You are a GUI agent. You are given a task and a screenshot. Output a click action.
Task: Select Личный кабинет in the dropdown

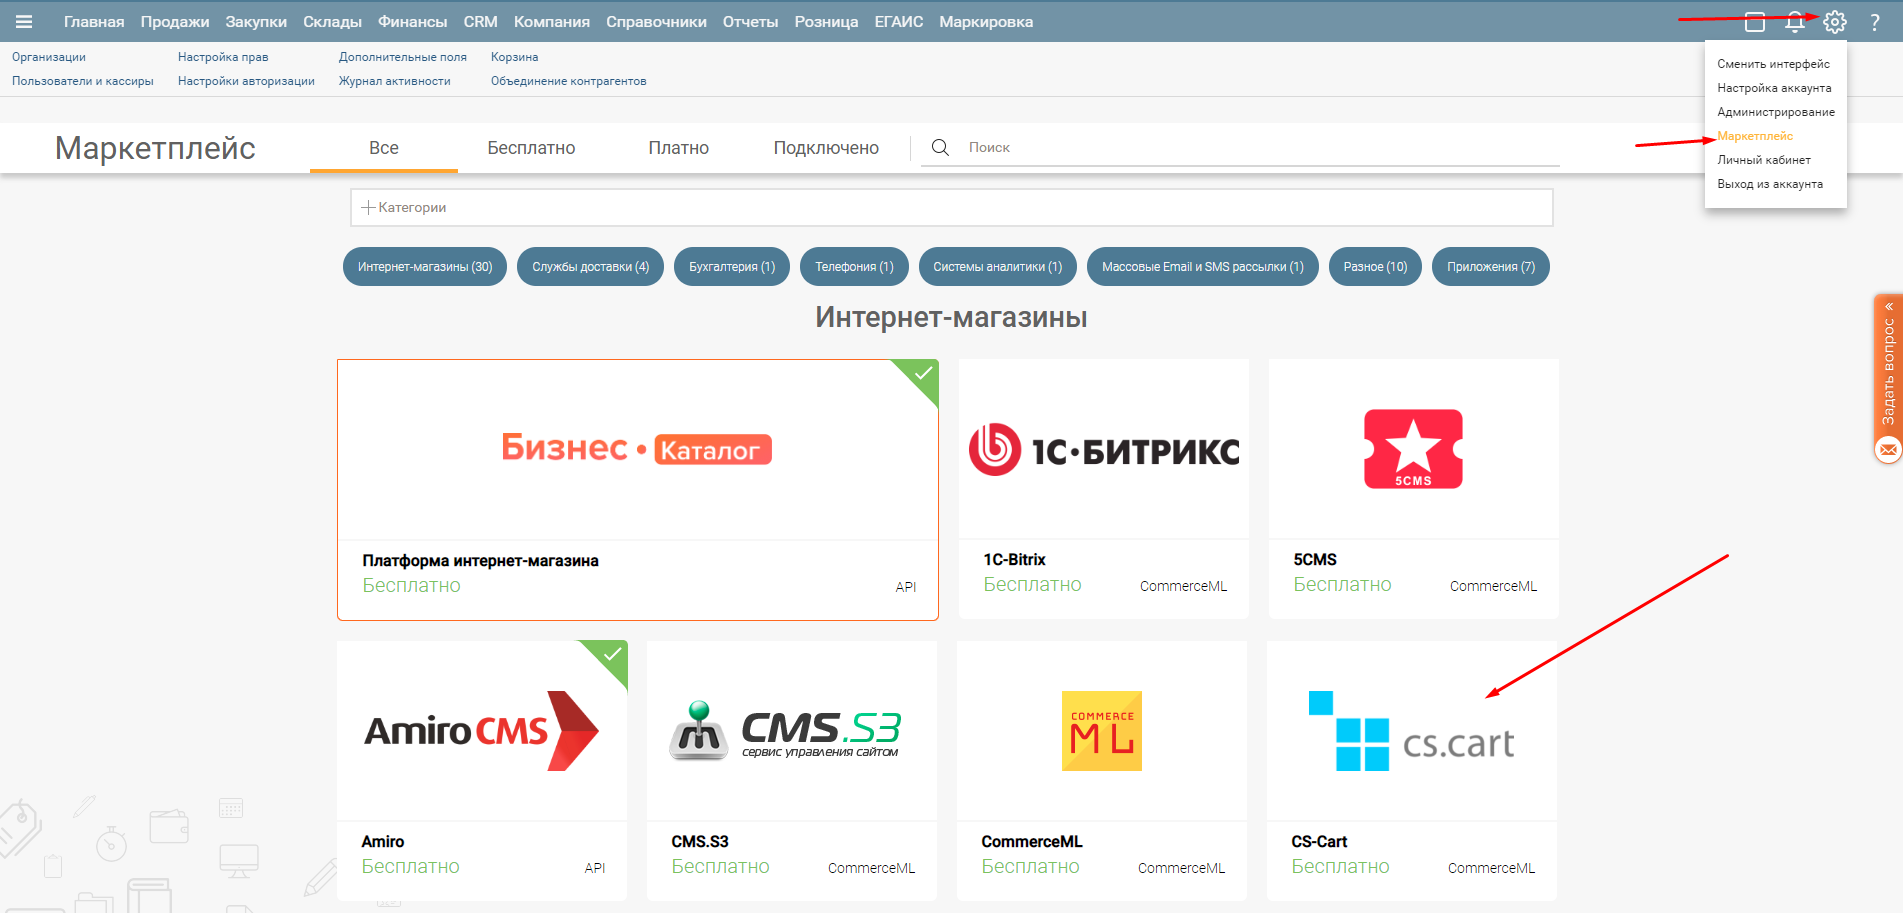(1764, 160)
